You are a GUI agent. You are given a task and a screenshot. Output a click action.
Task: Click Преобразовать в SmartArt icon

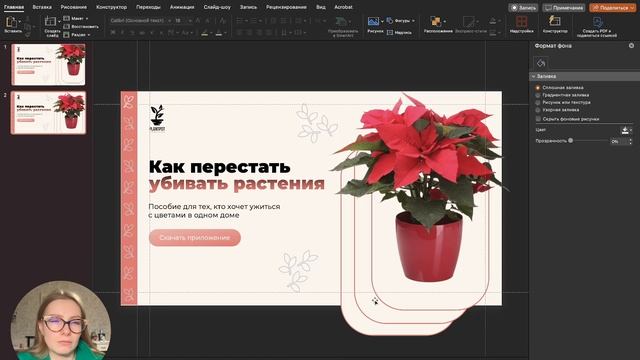pos(341,21)
